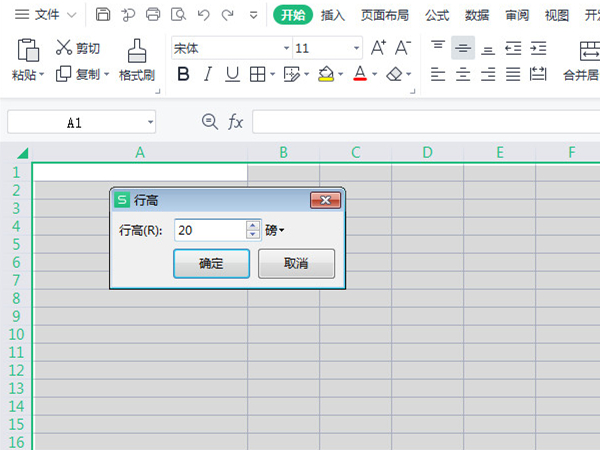Open the 审阅 tab
The image size is (600, 450).
pyautogui.click(x=517, y=15)
